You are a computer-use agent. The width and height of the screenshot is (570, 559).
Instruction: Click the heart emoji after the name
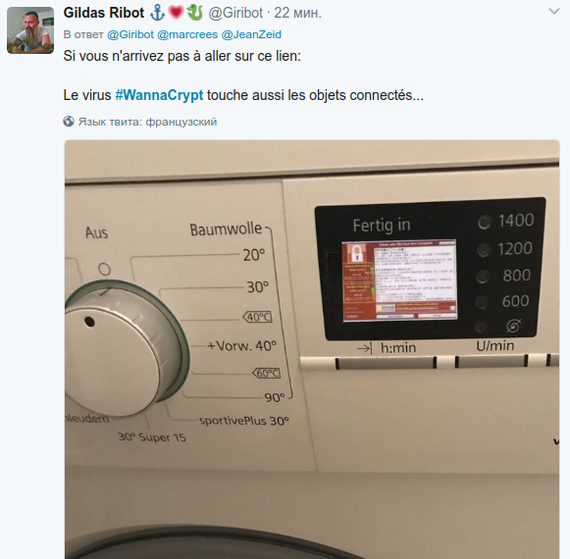pyautogui.click(x=176, y=13)
